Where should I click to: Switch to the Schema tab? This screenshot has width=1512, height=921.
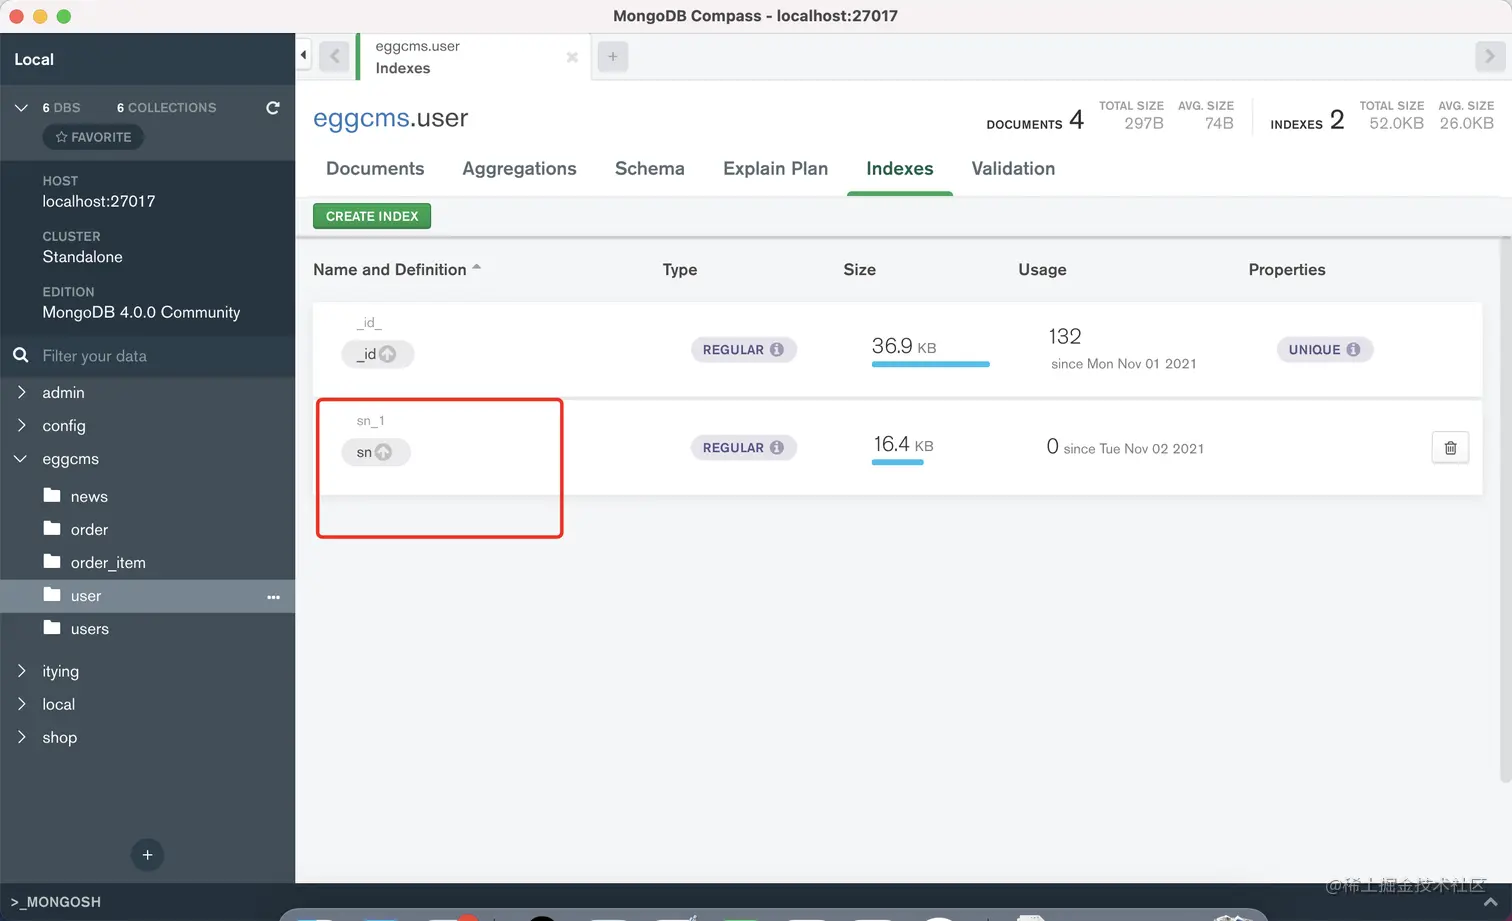[650, 169]
